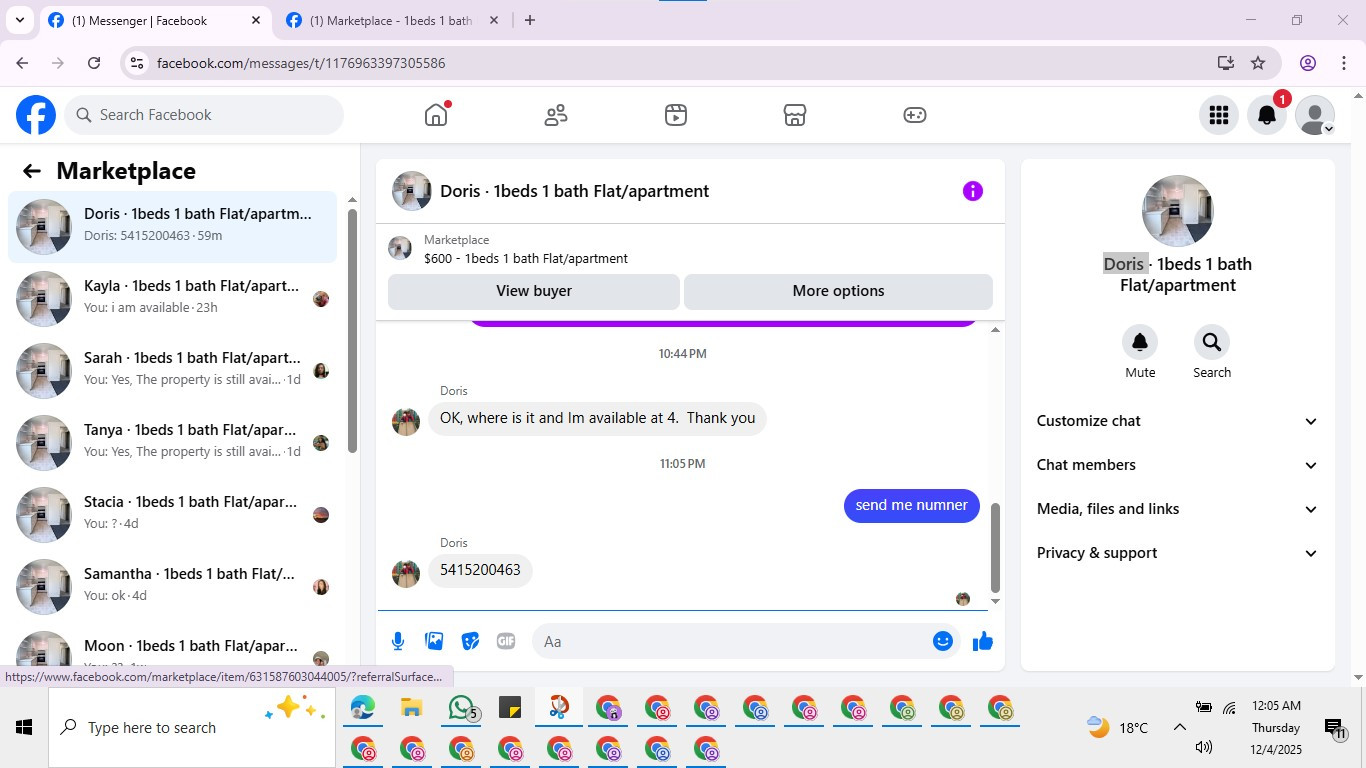Image resolution: width=1366 pixels, height=768 pixels.
Task: Click the address bar URL
Action: [301, 63]
